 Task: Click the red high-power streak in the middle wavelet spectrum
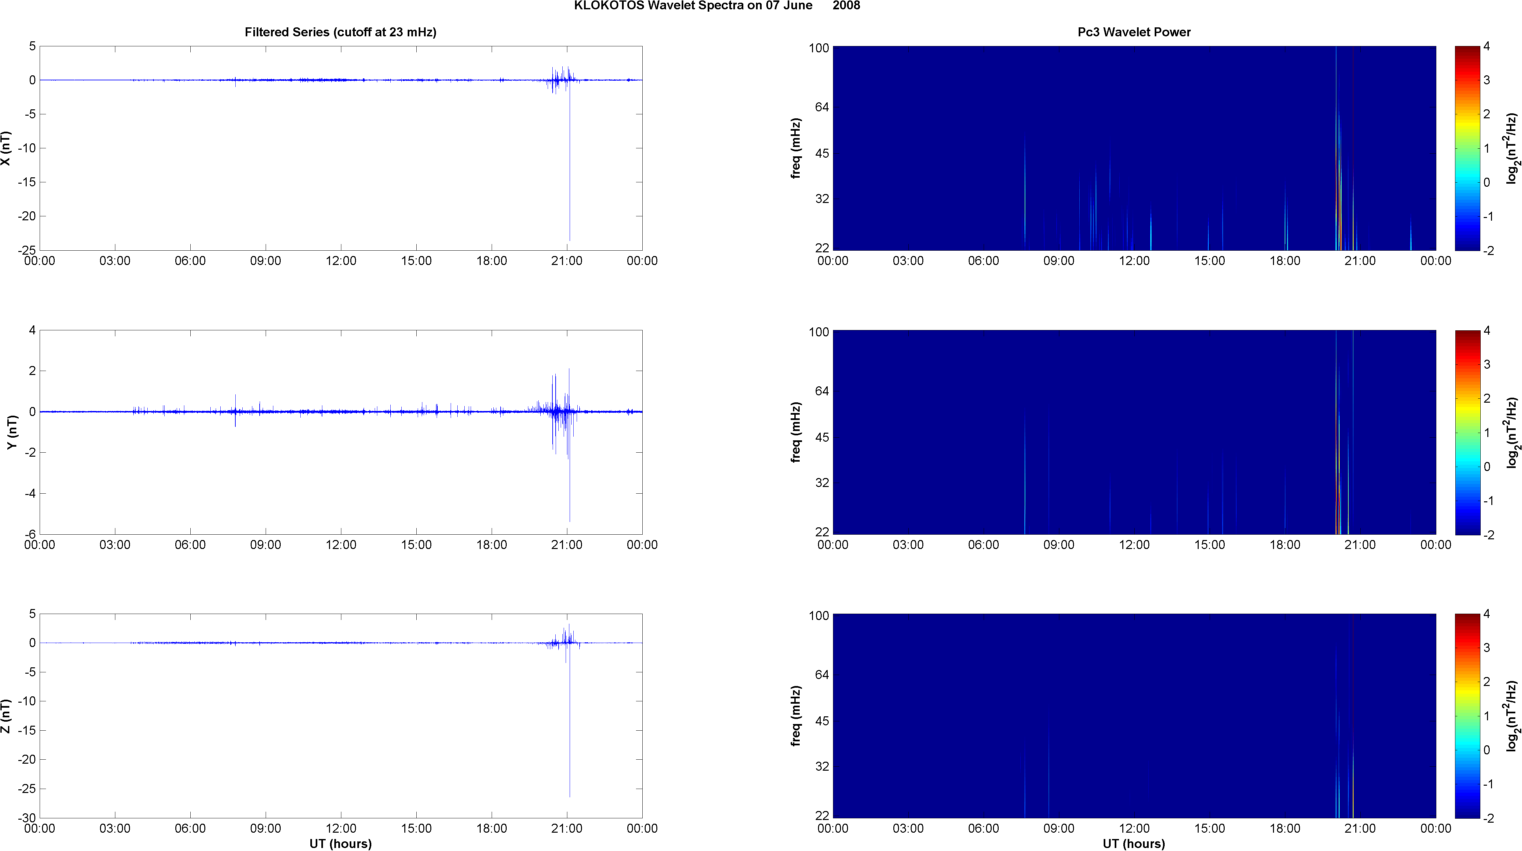coord(1338,480)
